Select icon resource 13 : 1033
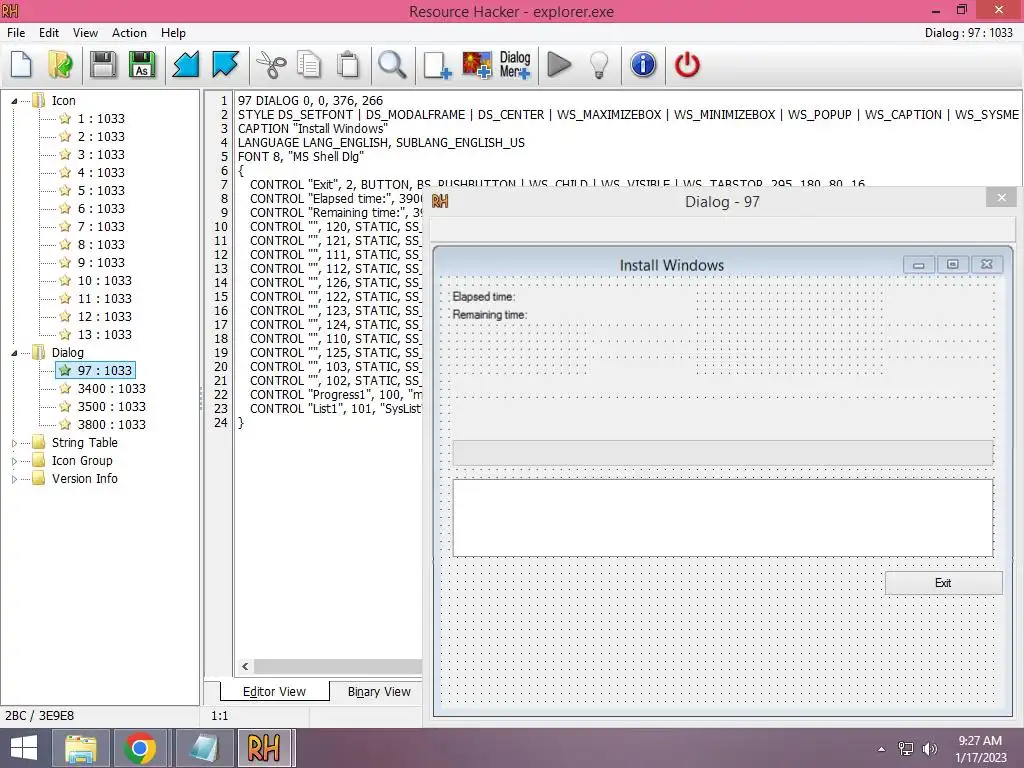Viewport: 1024px width, 768px height. 104,334
